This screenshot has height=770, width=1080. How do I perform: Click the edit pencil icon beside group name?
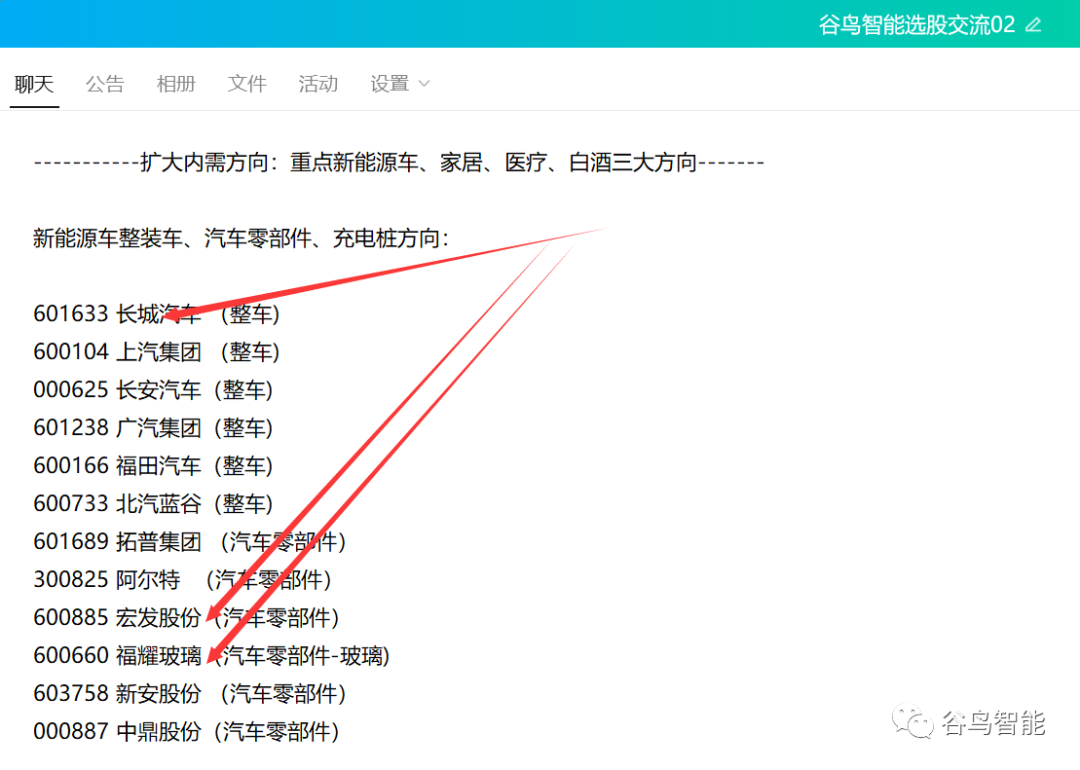pos(1033,25)
